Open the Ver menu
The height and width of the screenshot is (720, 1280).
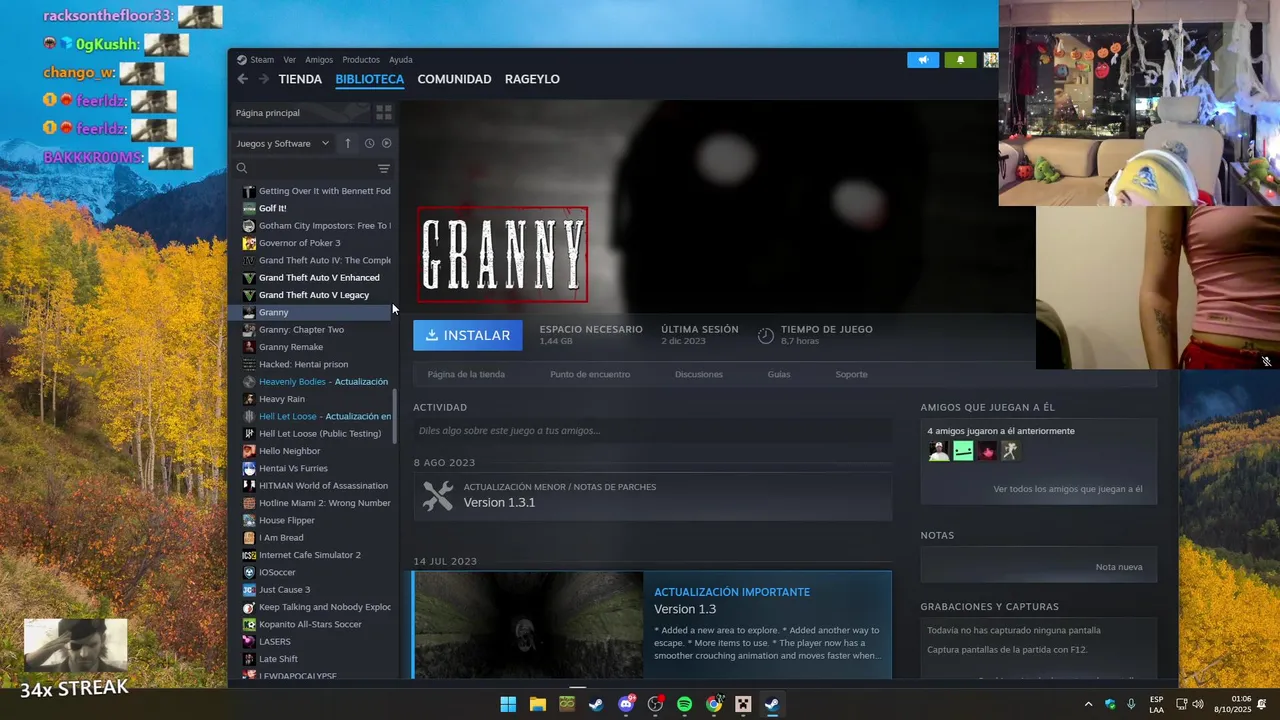pyautogui.click(x=289, y=60)
